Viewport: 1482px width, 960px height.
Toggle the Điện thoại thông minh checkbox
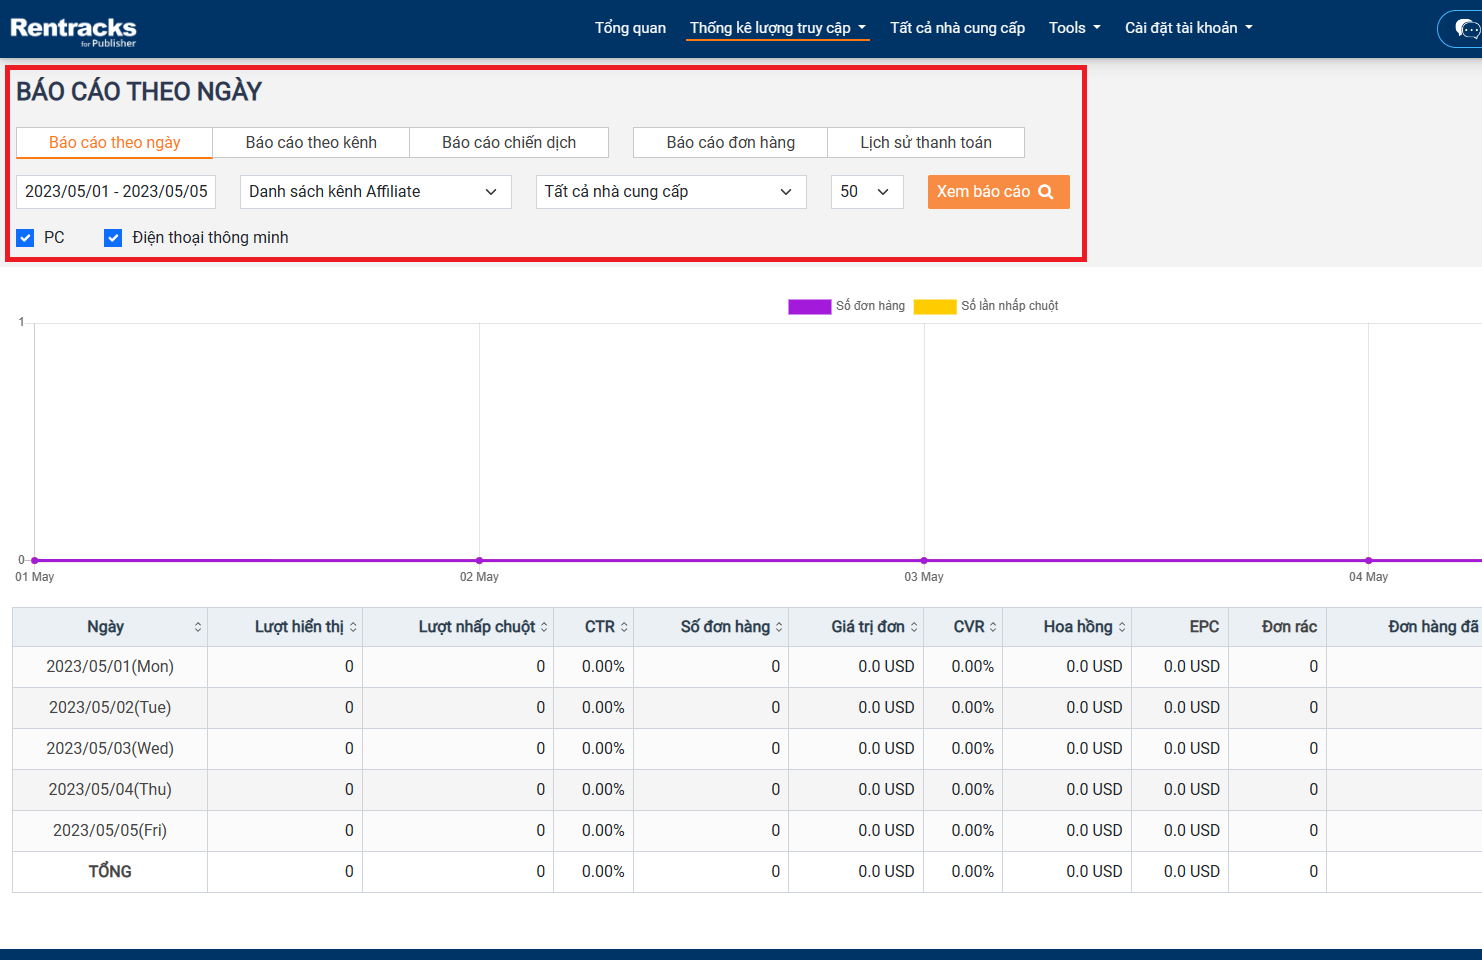113,238
